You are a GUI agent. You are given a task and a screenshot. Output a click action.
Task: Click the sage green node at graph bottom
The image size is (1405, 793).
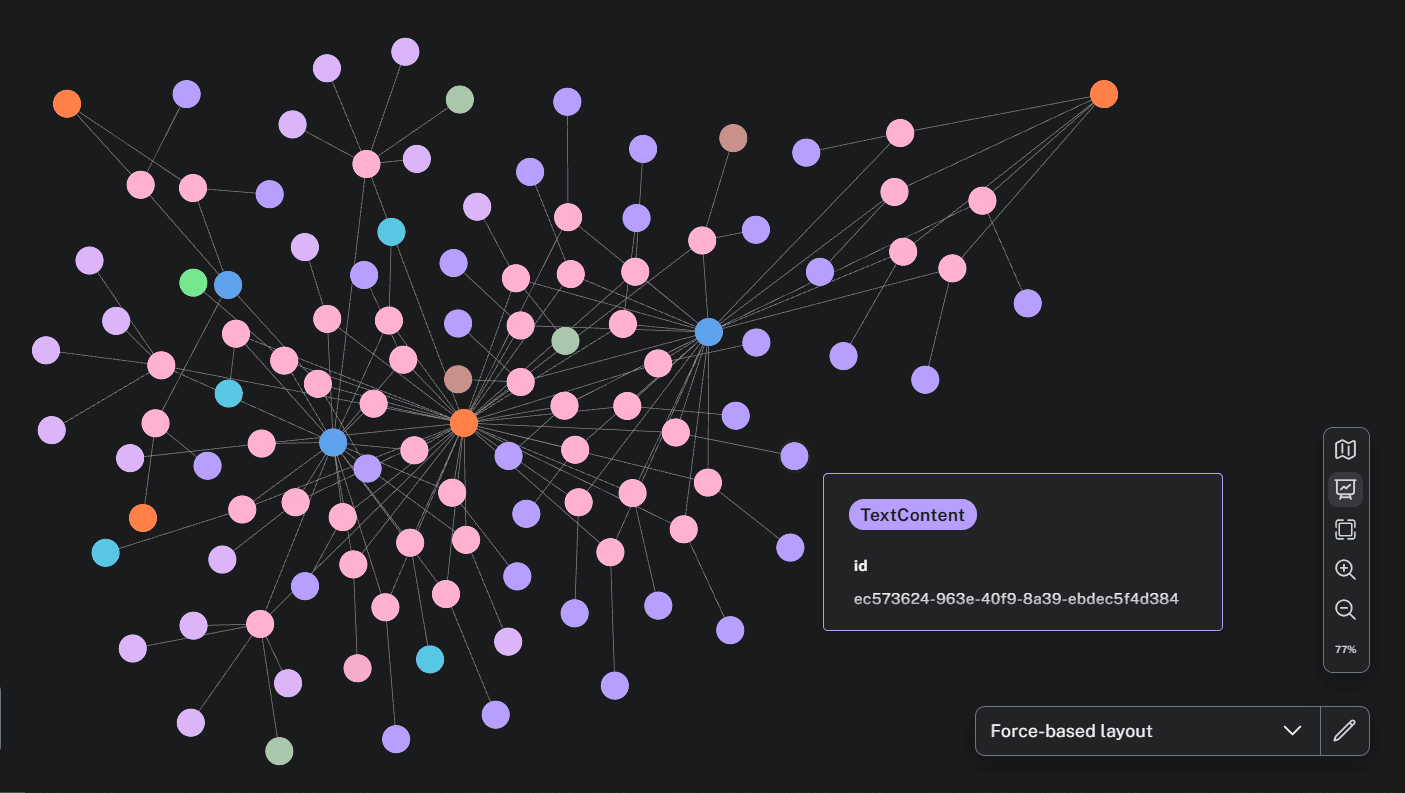[279, 750]
